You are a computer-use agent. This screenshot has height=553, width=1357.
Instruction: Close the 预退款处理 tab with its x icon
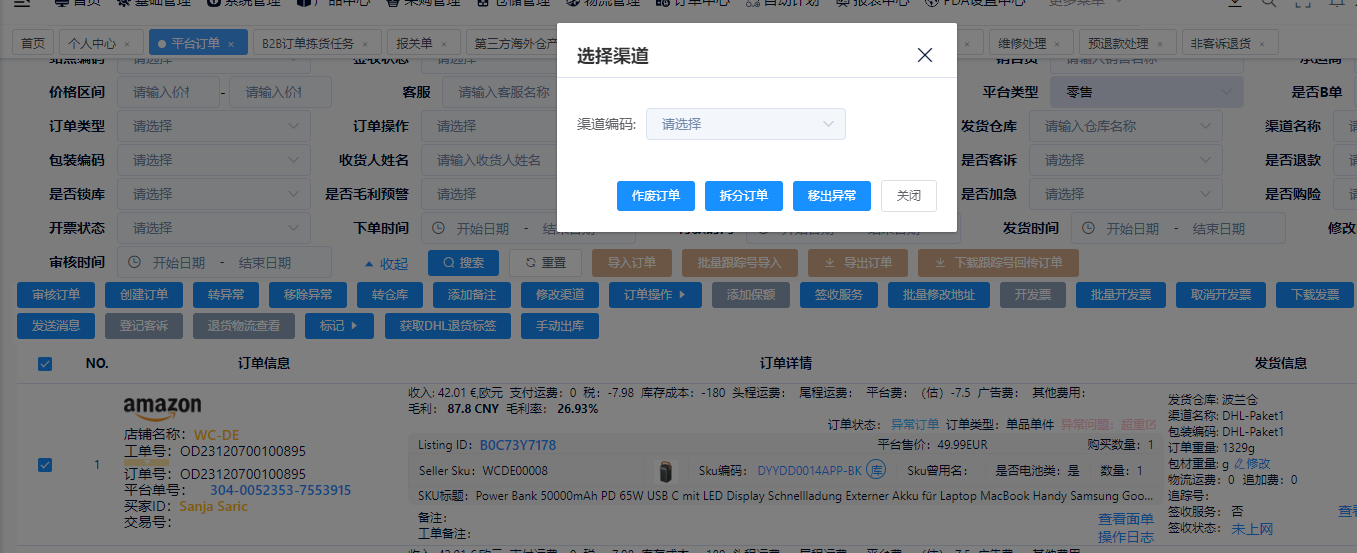pyautogui.click(x=1161, y=44)
